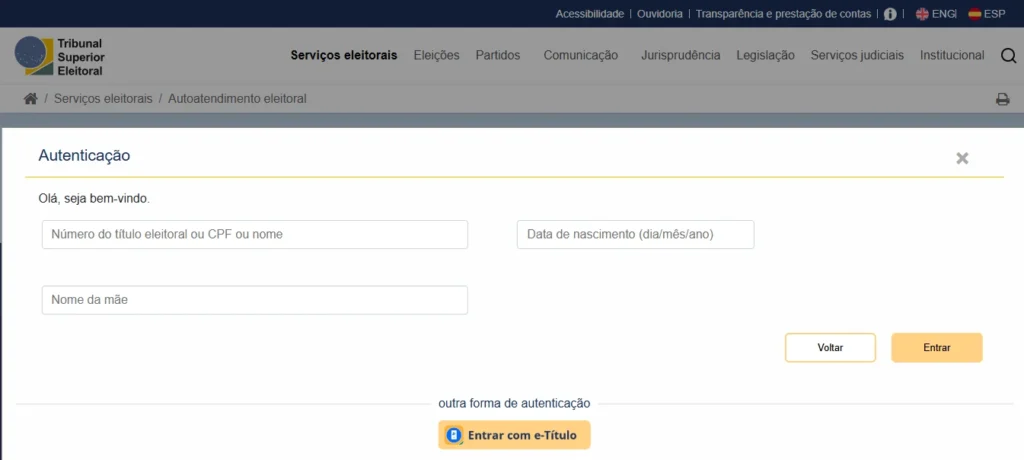Click 'outra forma de autenticação' text
The height and width of the screenshot is (460, 1024).
pyautogui.click(x=514, y=404)
